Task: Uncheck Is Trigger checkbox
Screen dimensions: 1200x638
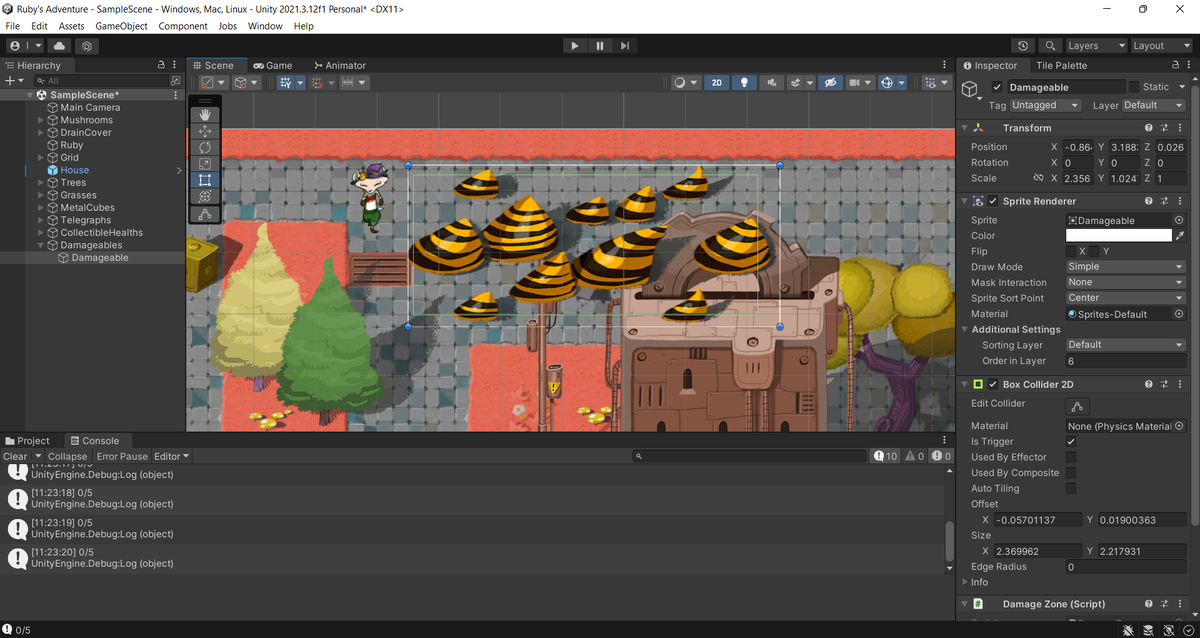Action: click(1071, 441)
